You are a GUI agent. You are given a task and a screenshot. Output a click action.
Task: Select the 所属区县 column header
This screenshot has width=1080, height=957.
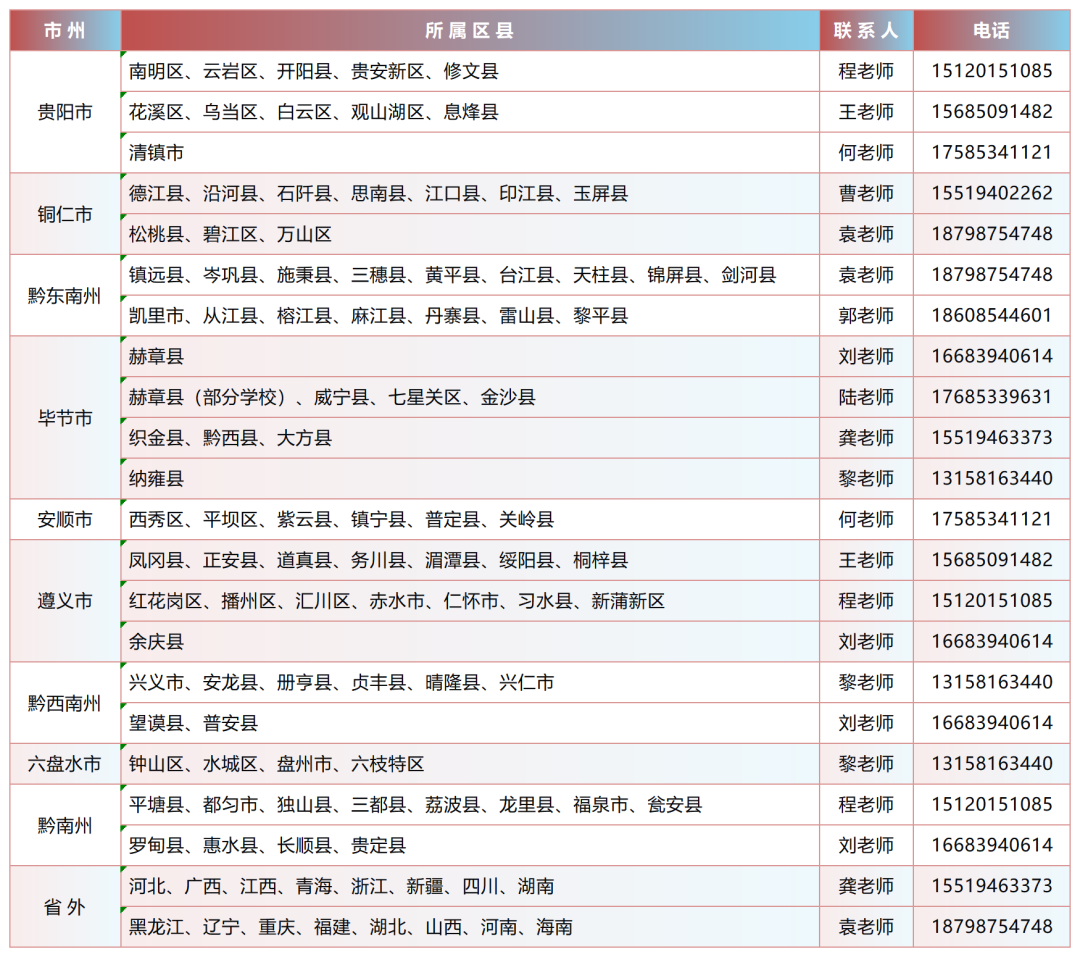click(469, 31)
